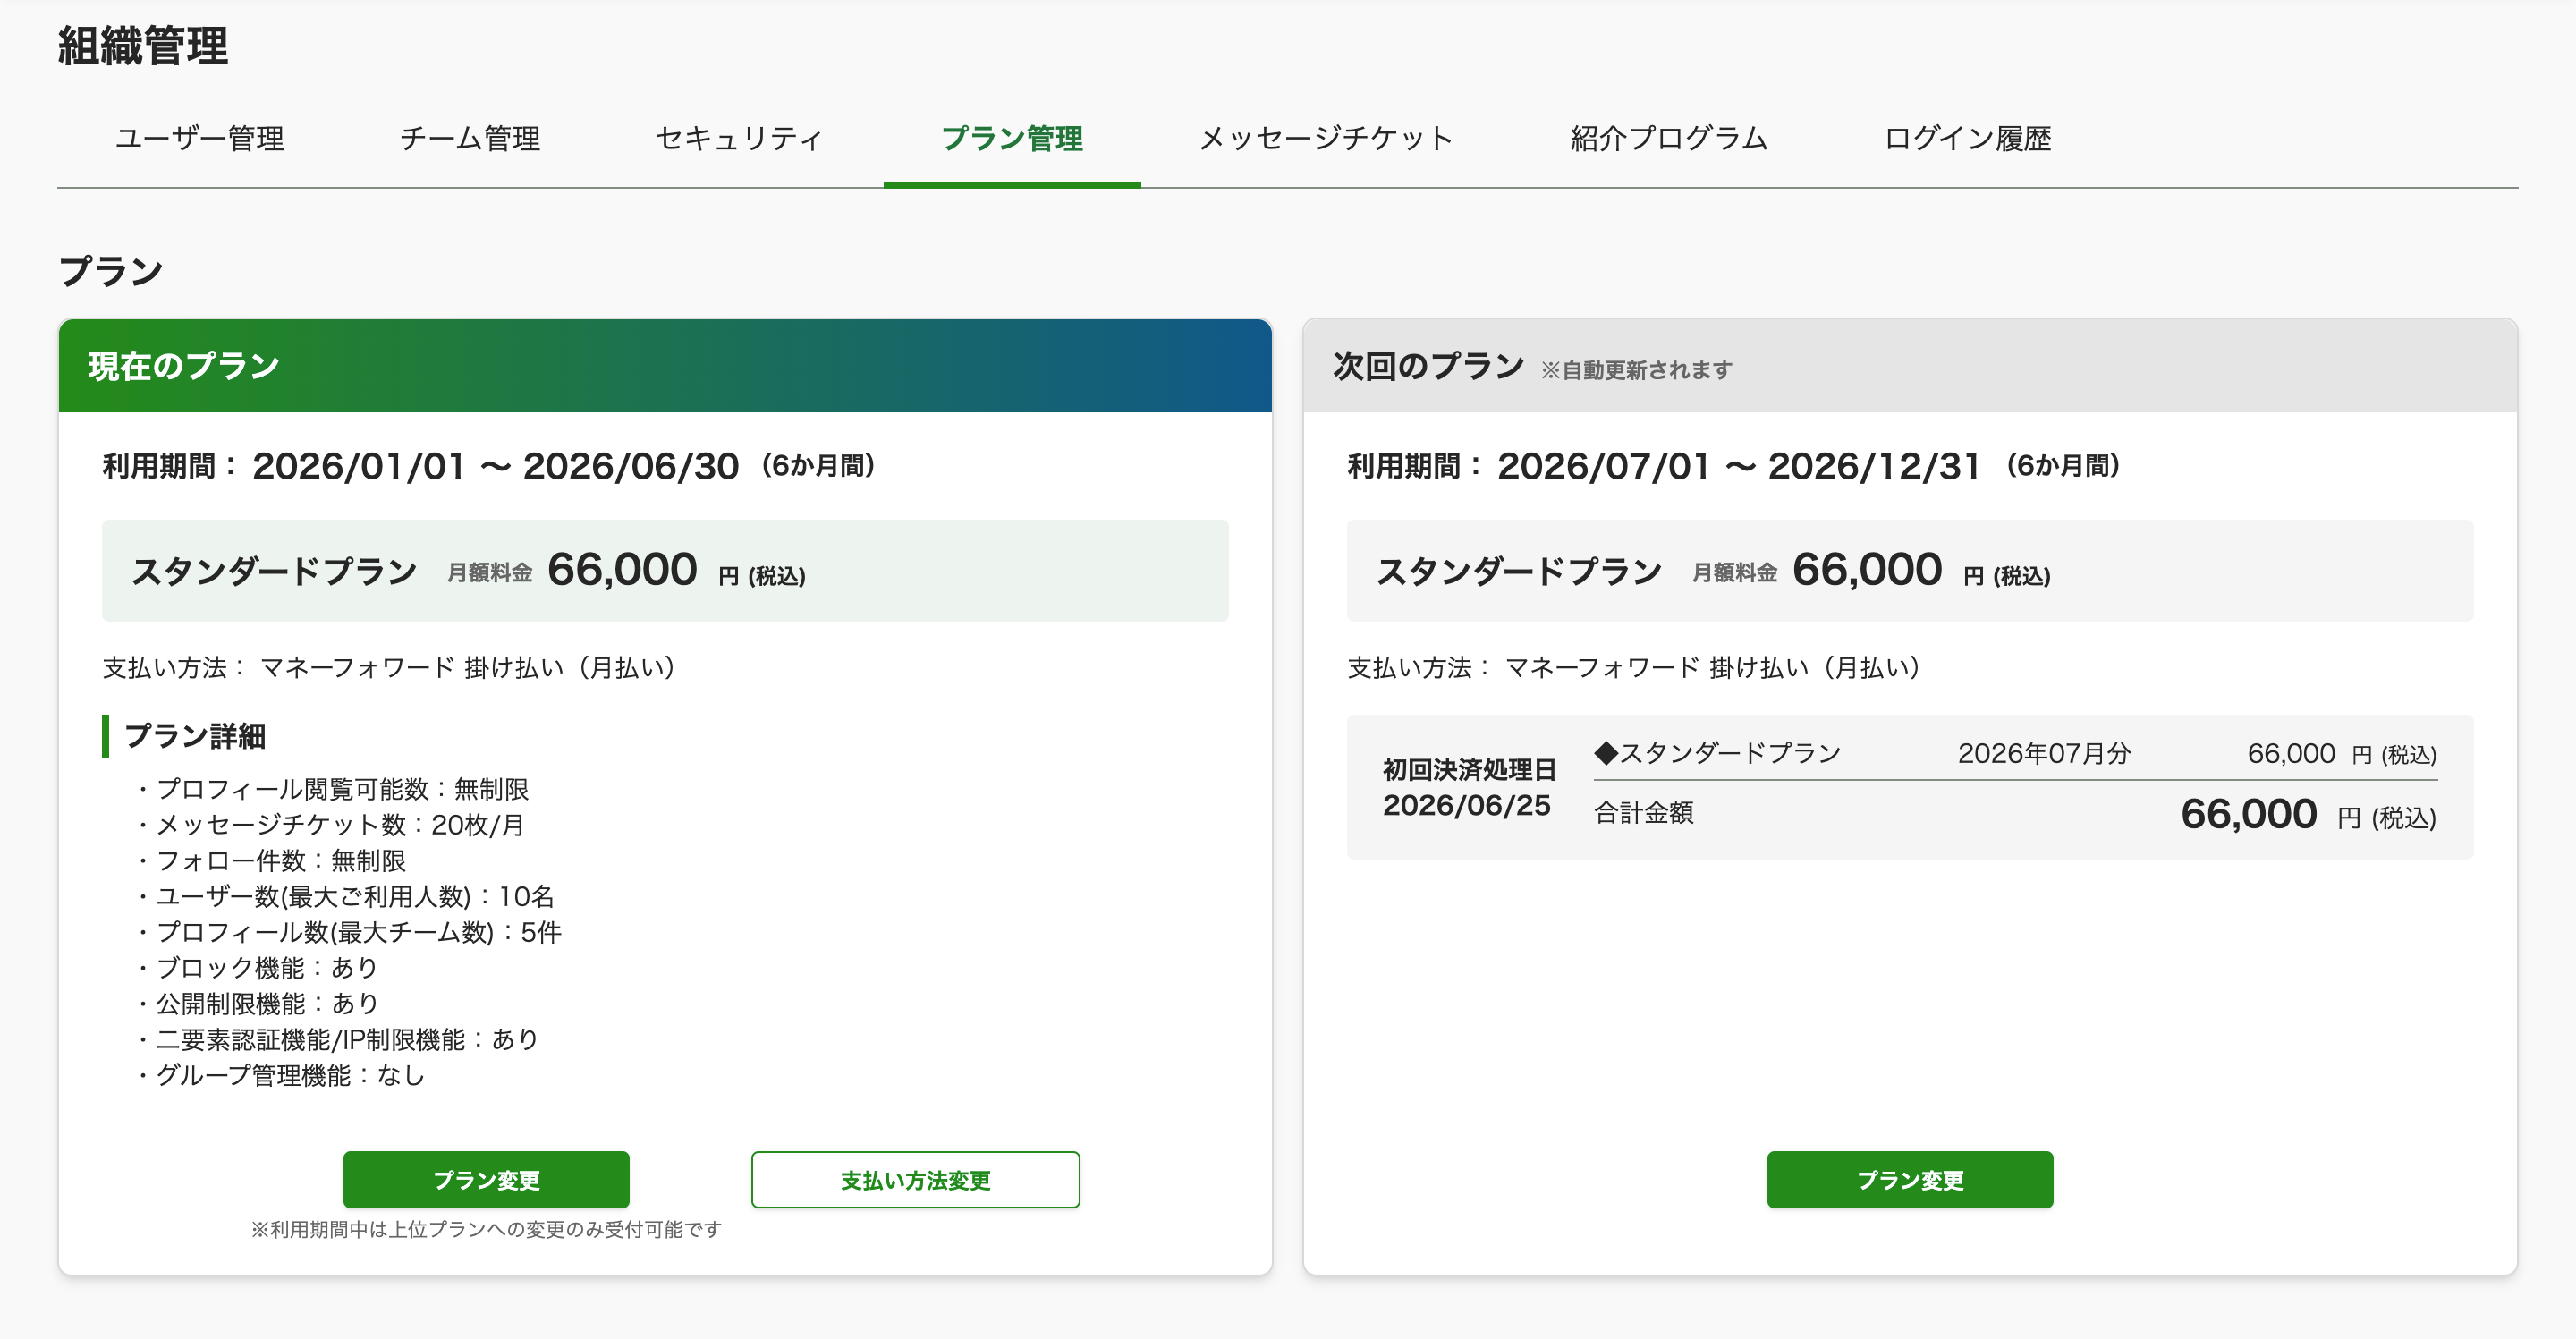Go to 紹介プログラム tab
The width and height of the screenshot is (2576, 1339).
pos(1668,138)
